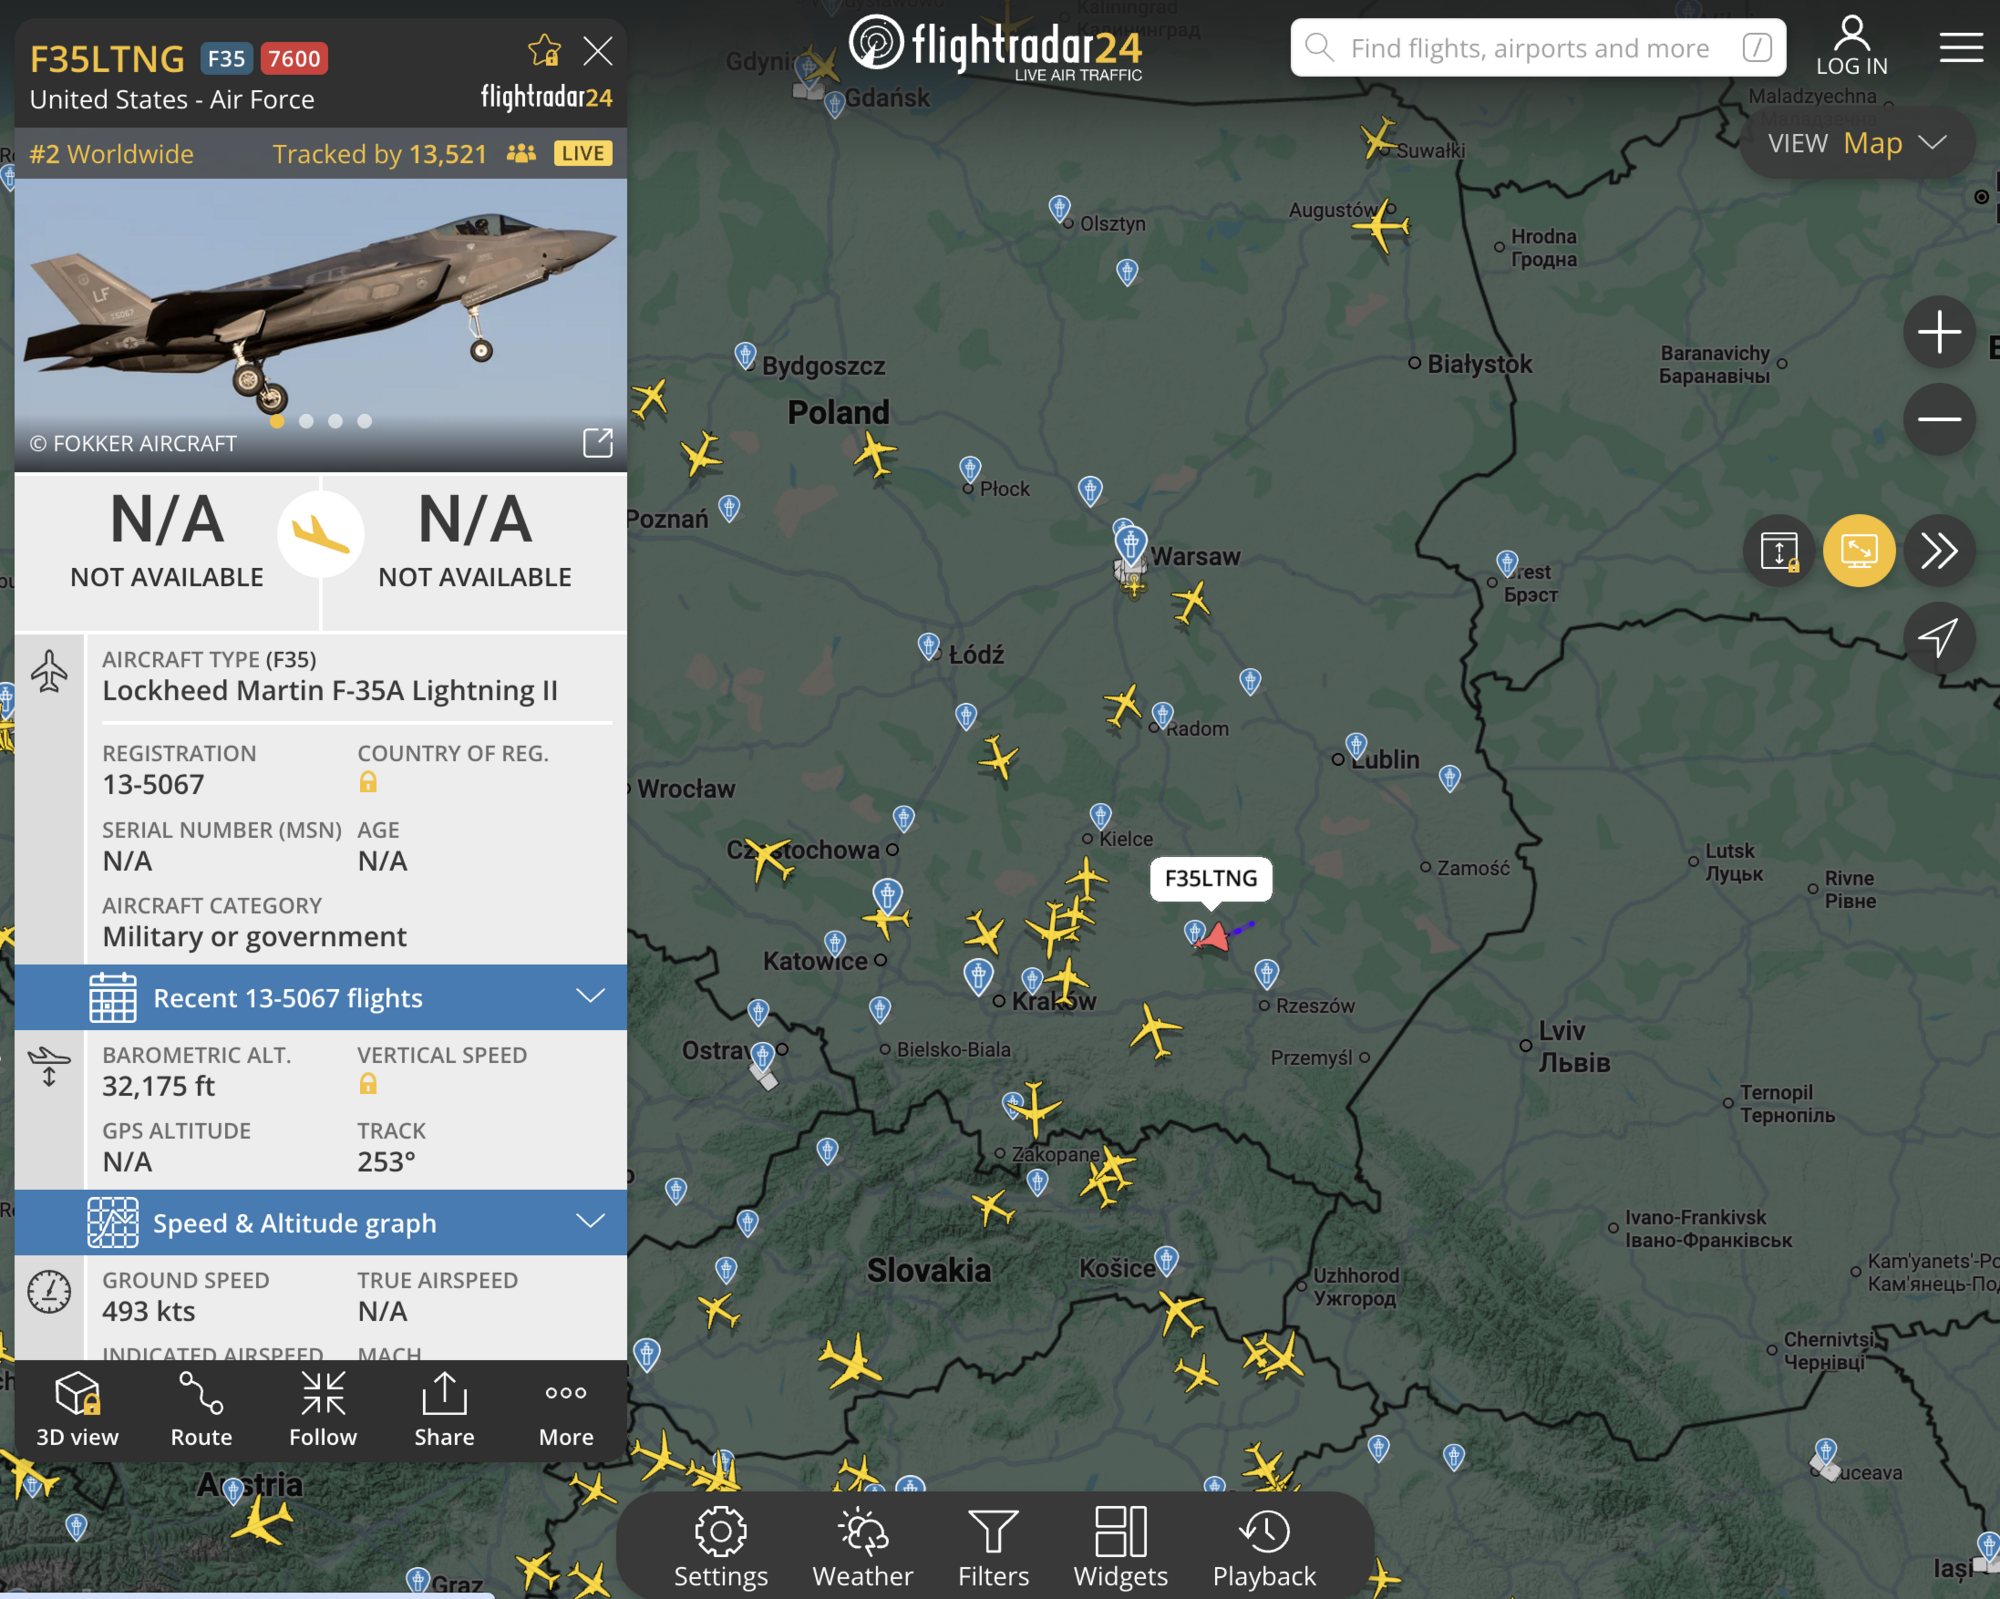The image size is (2000, 1599).
Task: Open 3D view of the aircraft
Action: click(x=77, y=1410)
